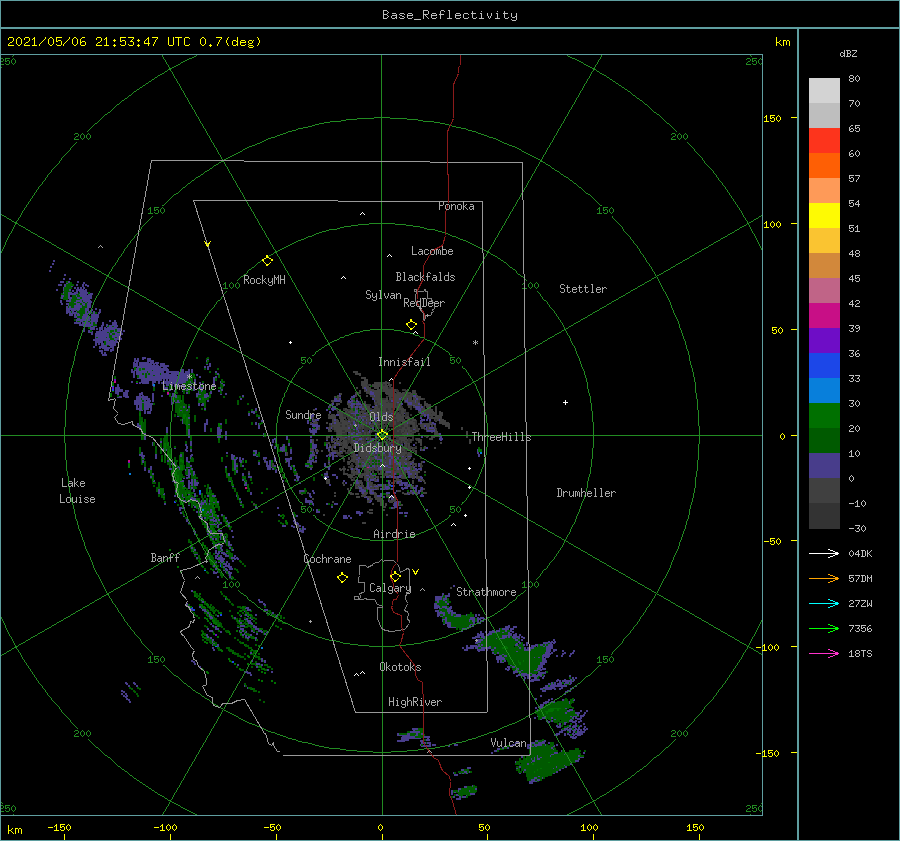
Task: Select the yellow diamond marker above RockyMH
Action: click(x=267, y=261)
